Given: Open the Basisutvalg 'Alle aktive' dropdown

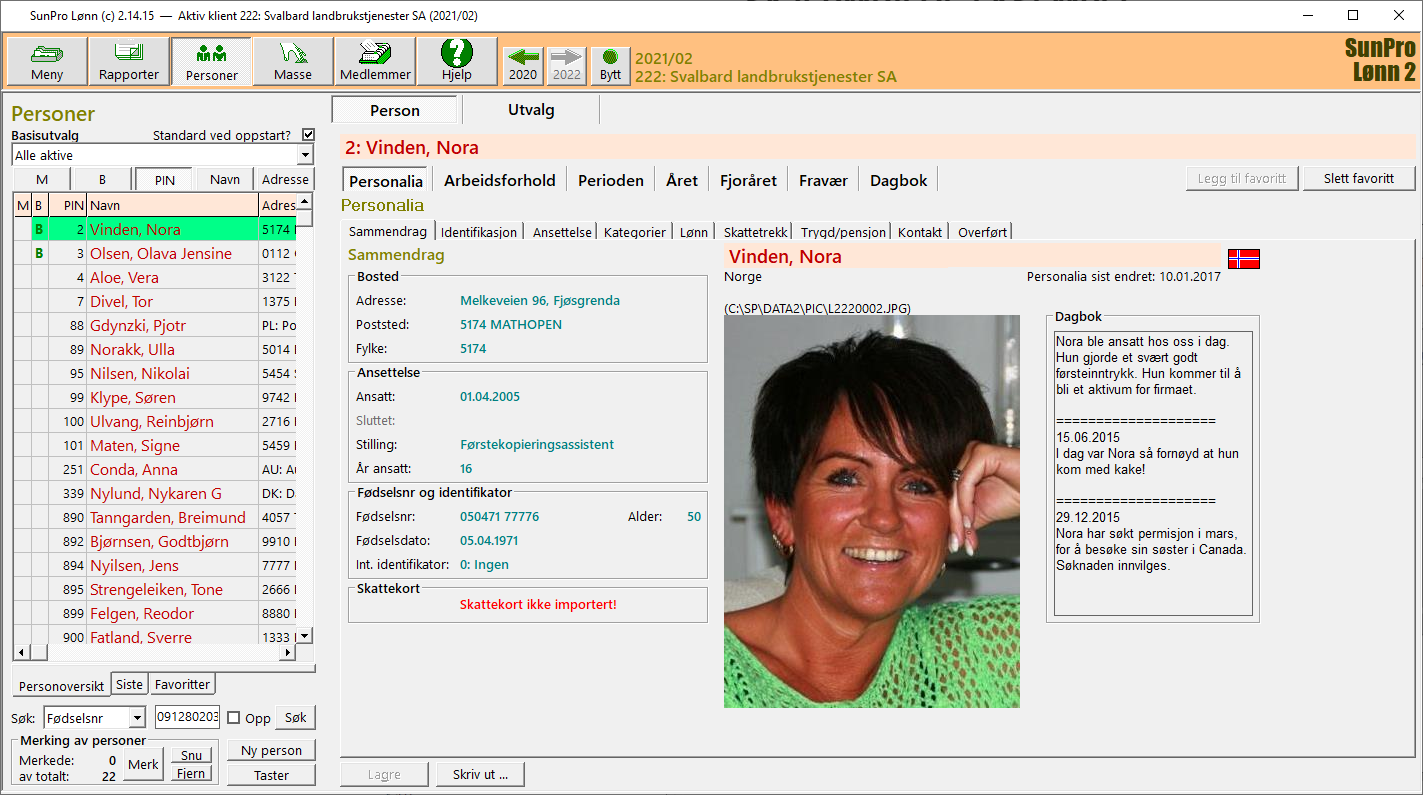Looking at the screenshot, I should point(162,155).
